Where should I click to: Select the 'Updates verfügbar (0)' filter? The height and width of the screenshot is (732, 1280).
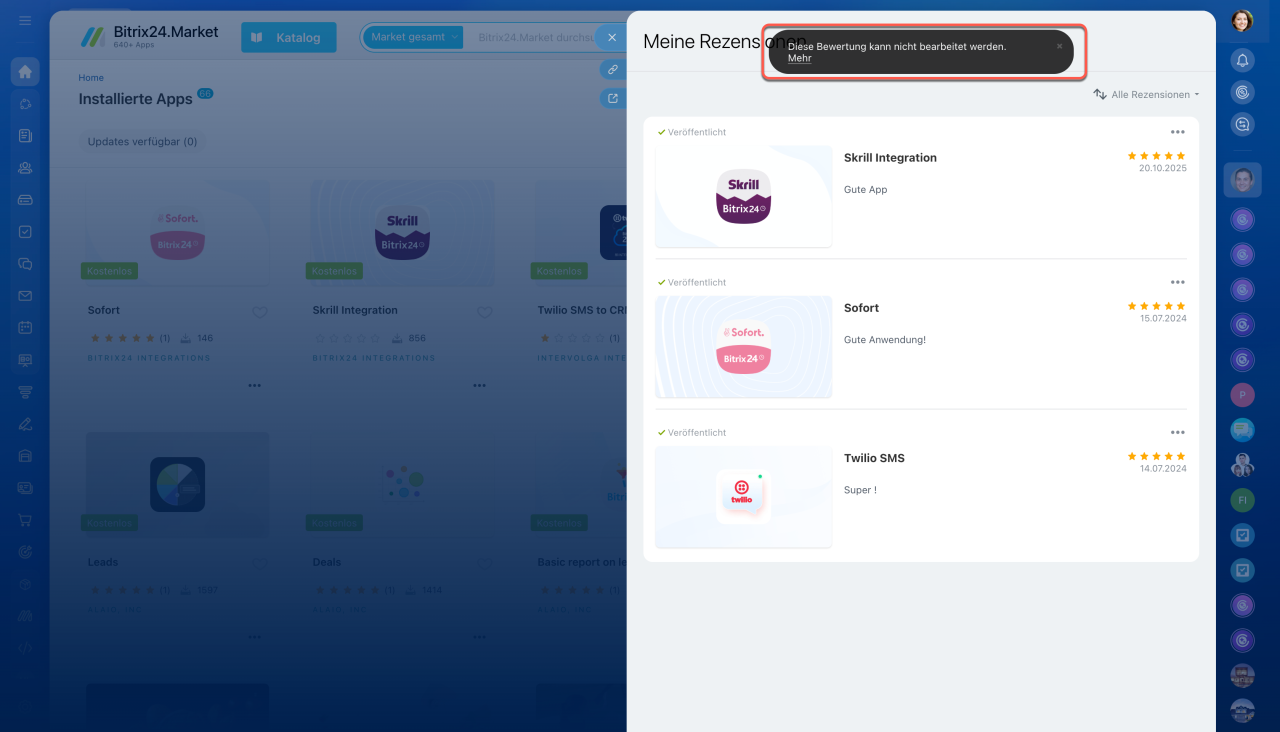(142, 142)
